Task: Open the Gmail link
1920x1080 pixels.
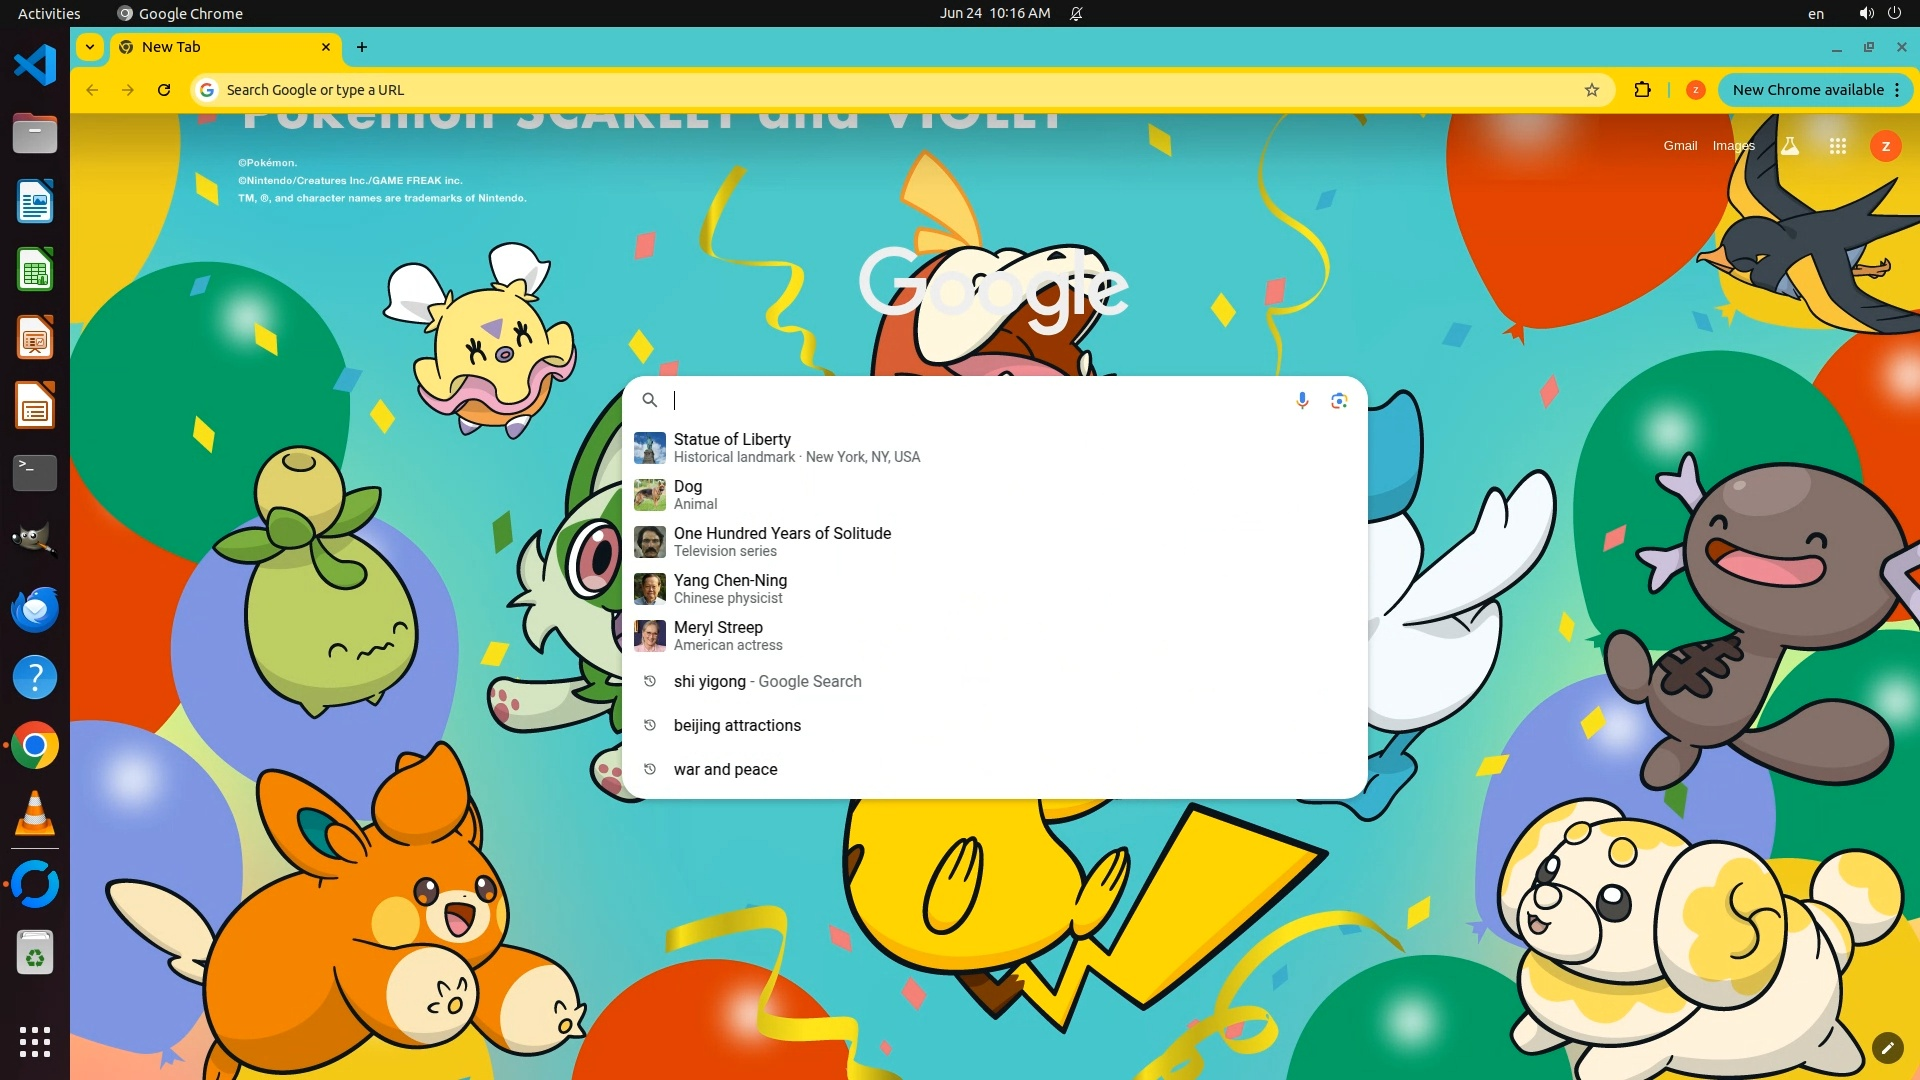Action: click(1679, 146)
